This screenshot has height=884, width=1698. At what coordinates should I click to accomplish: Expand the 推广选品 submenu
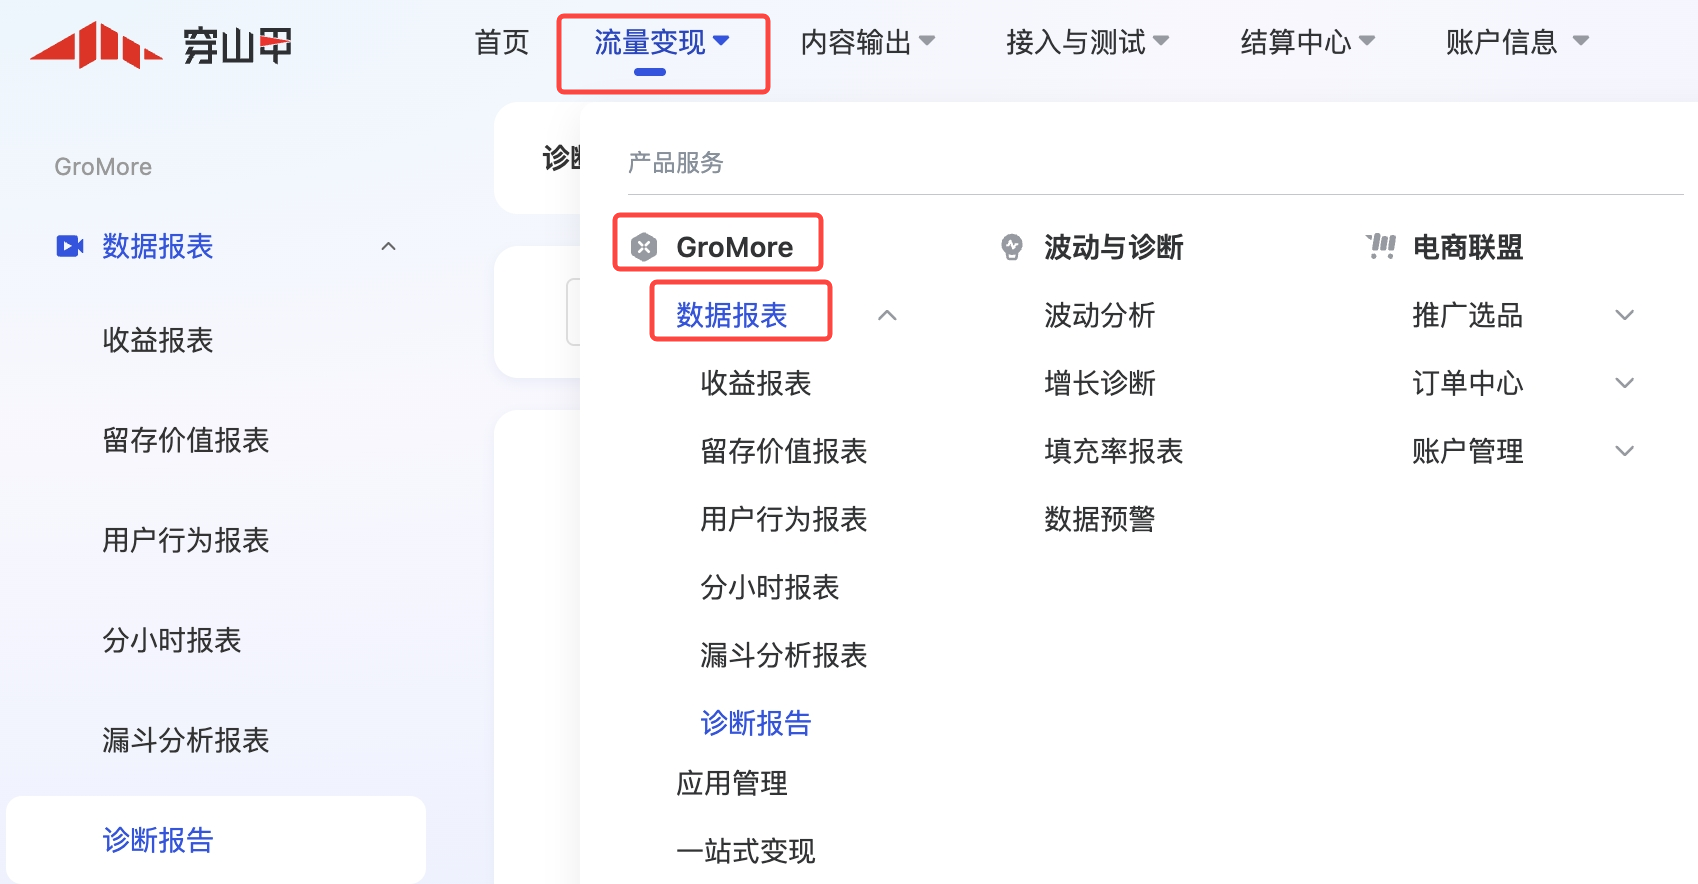tap(1624, 315)
